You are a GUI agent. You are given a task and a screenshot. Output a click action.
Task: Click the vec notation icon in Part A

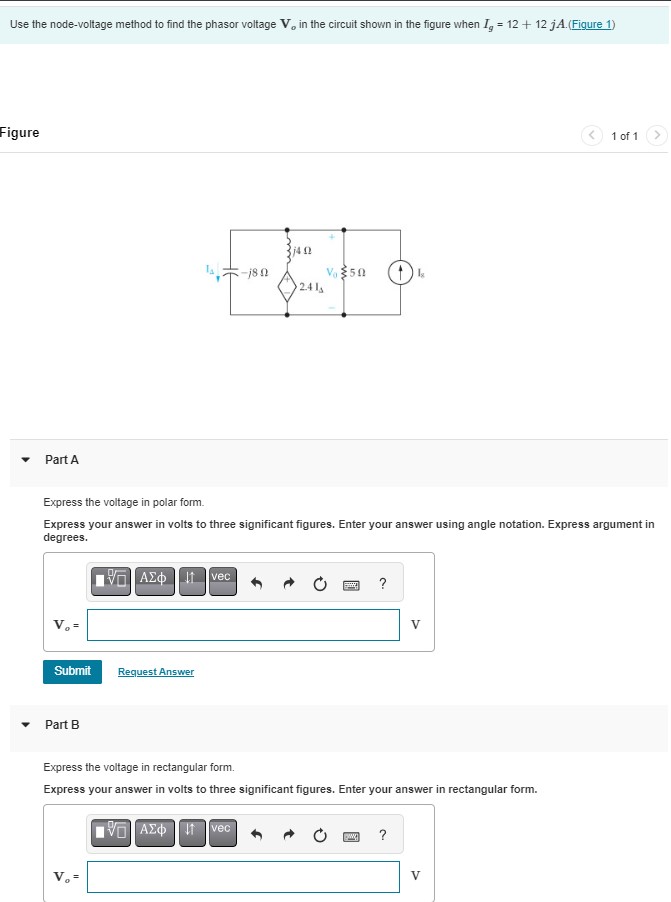(221, 582)
